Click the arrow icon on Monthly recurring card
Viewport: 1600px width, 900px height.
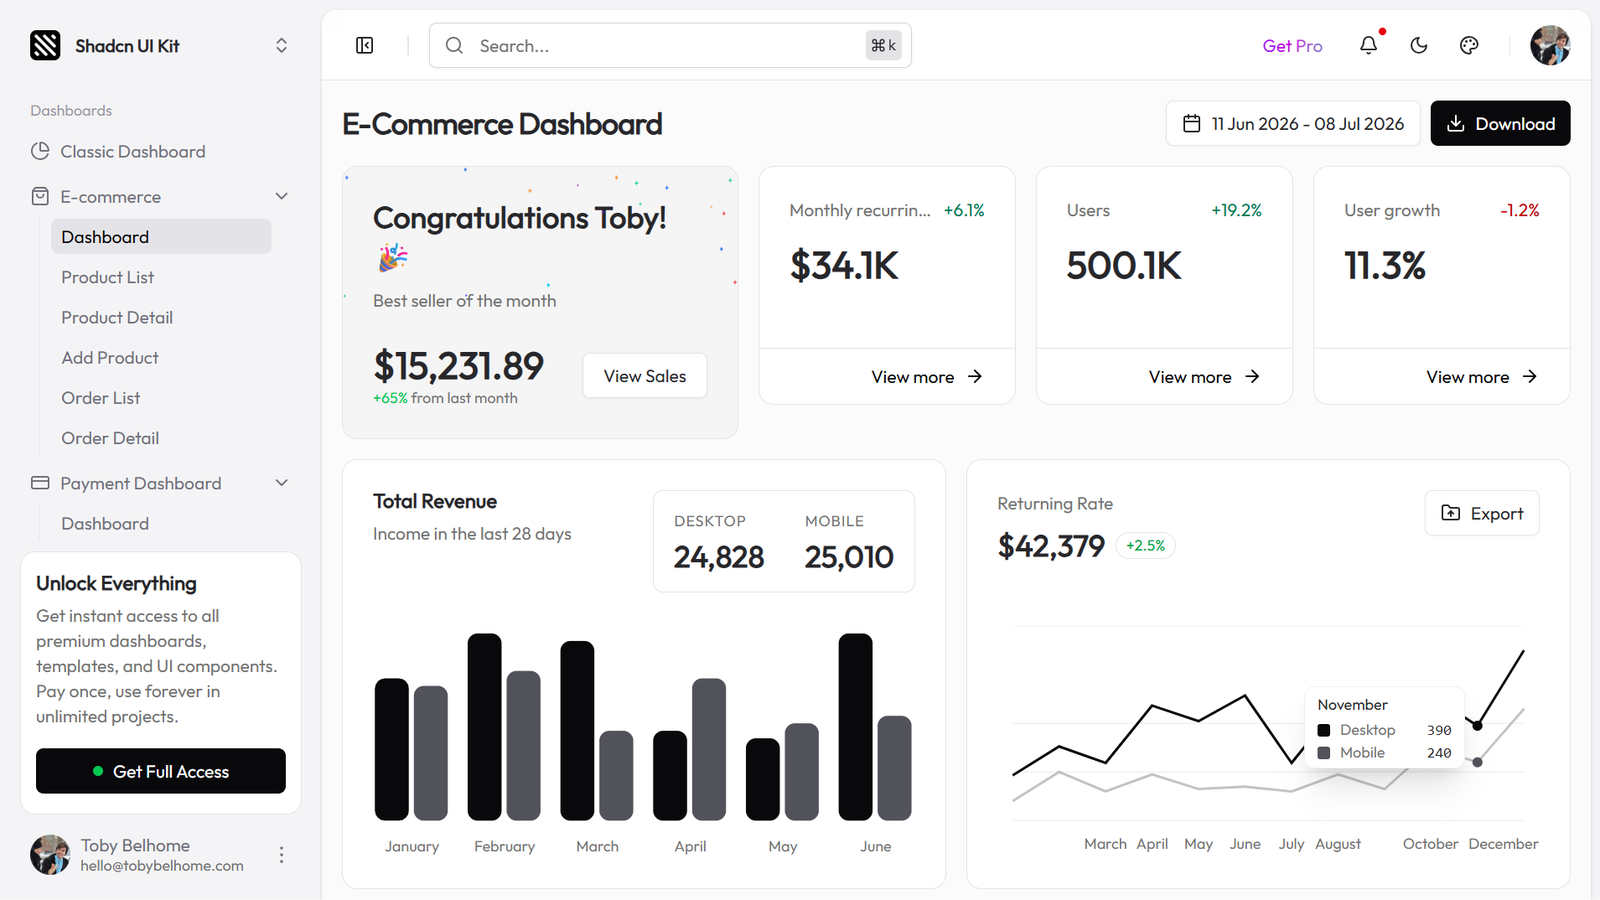pos(975,376)
